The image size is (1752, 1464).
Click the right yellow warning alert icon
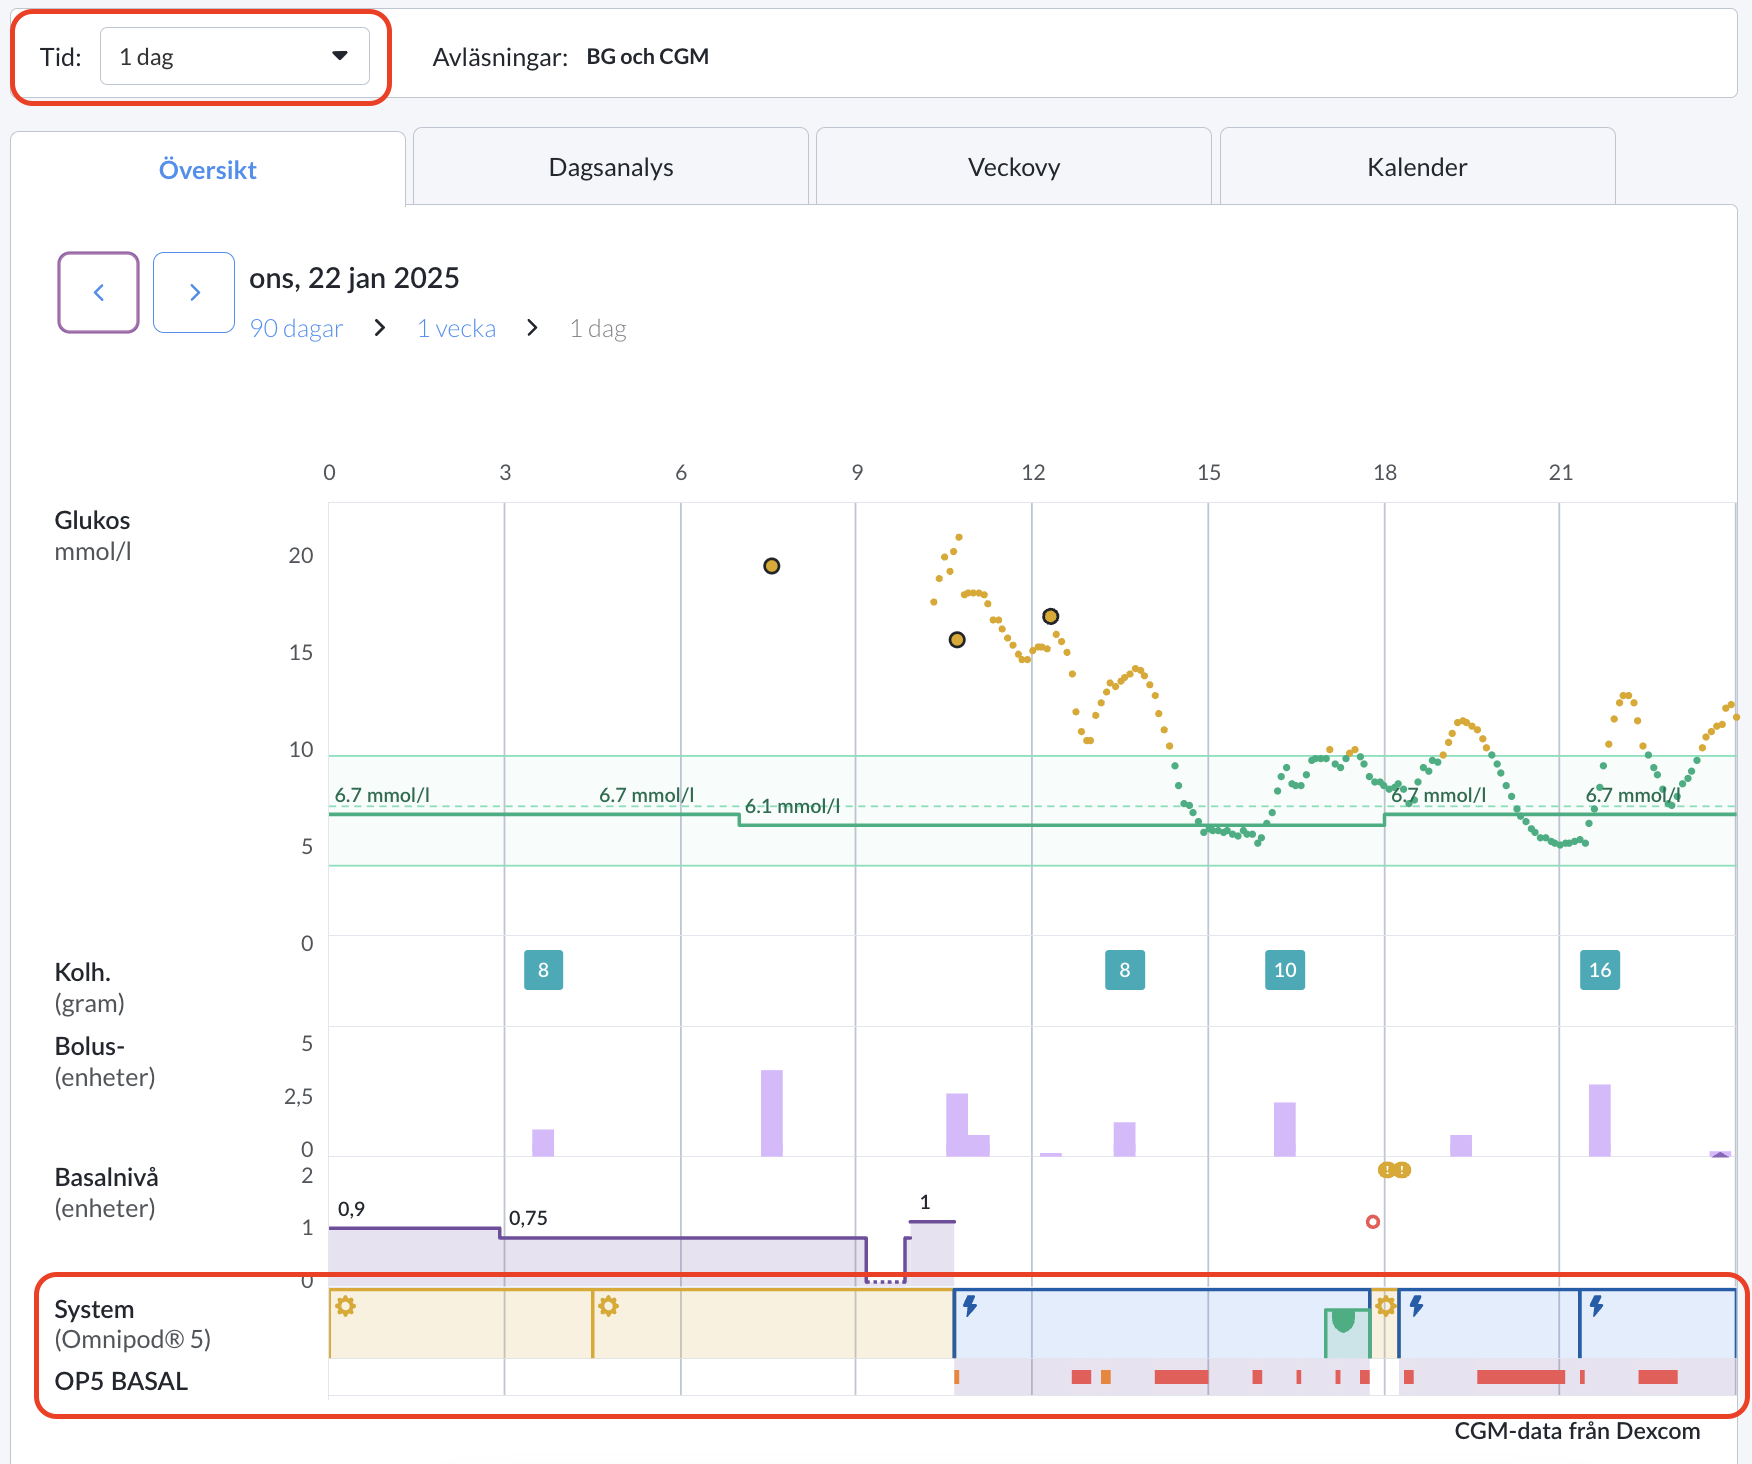[x=1403, y=1170]
